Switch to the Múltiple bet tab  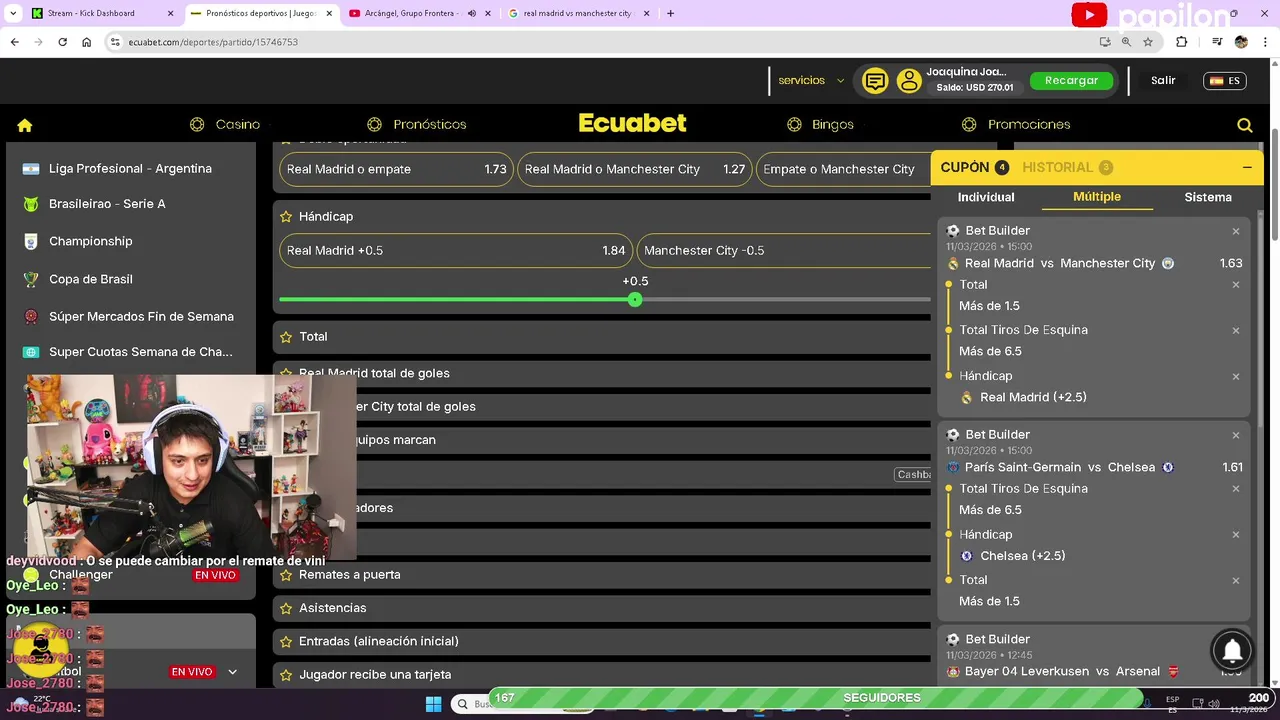(x=1097, y=197)
